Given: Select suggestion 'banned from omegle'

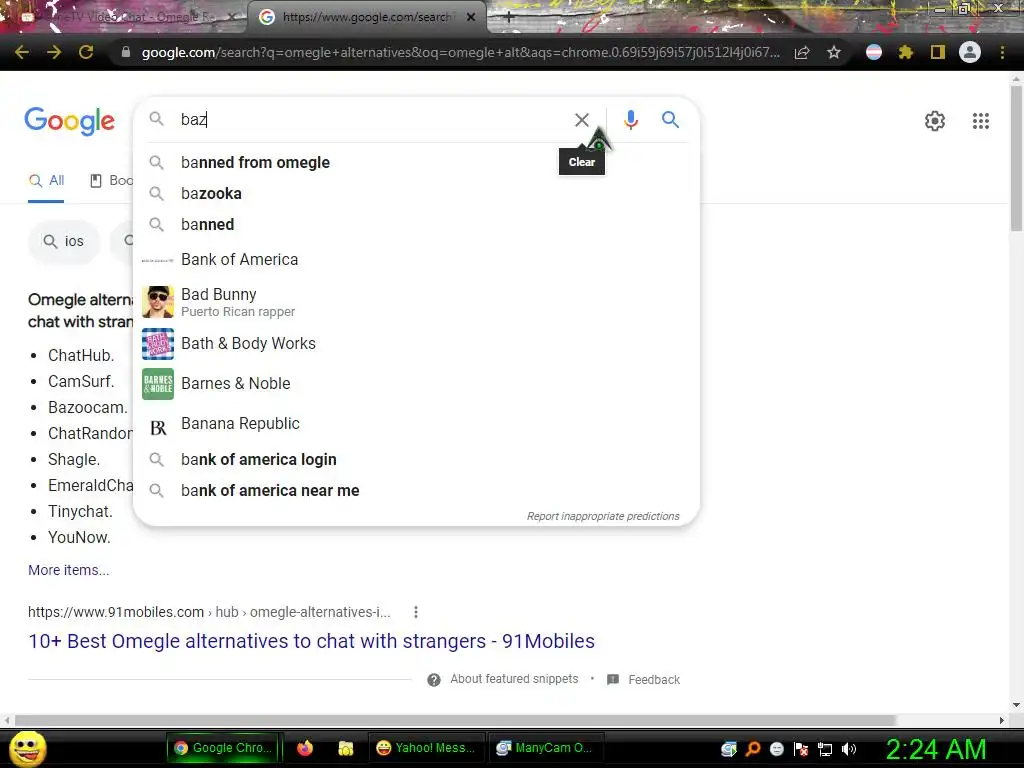Looking at the screenshot, I should (x=416, y=163).
